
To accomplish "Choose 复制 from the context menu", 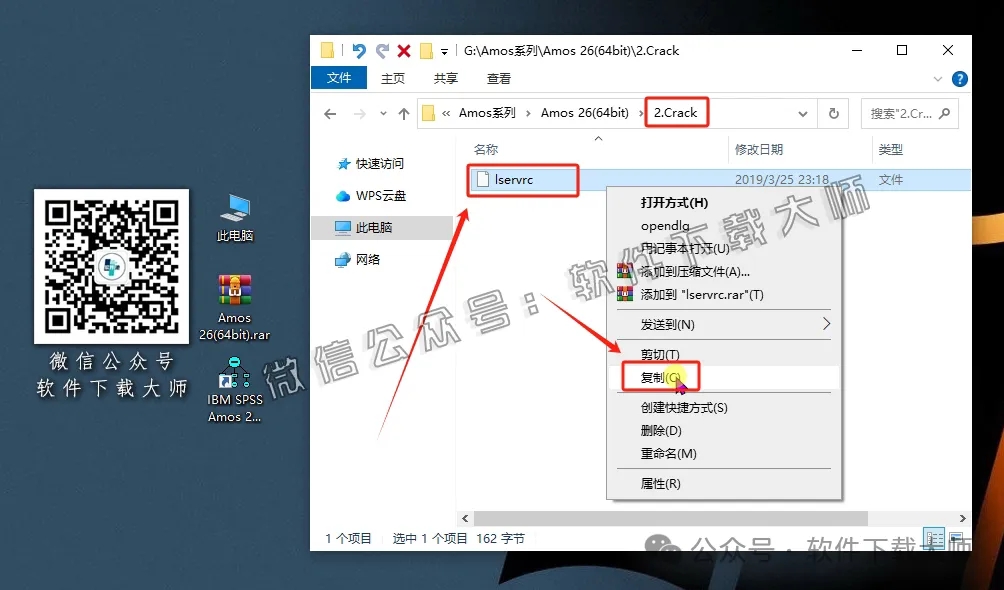I will point(660,377).
